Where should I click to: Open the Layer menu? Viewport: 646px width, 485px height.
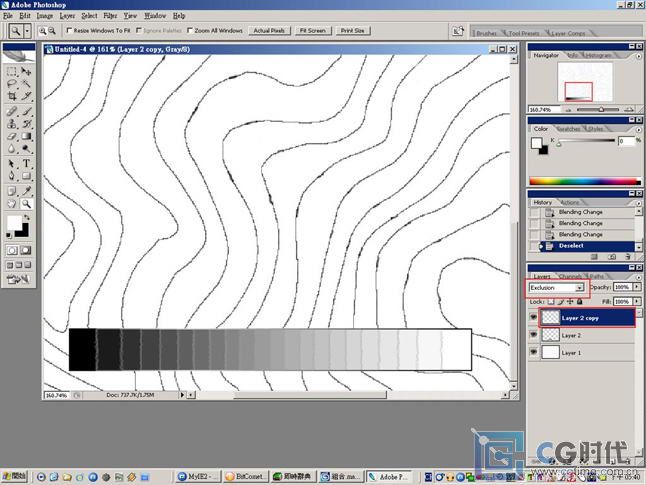click(67, 16)
